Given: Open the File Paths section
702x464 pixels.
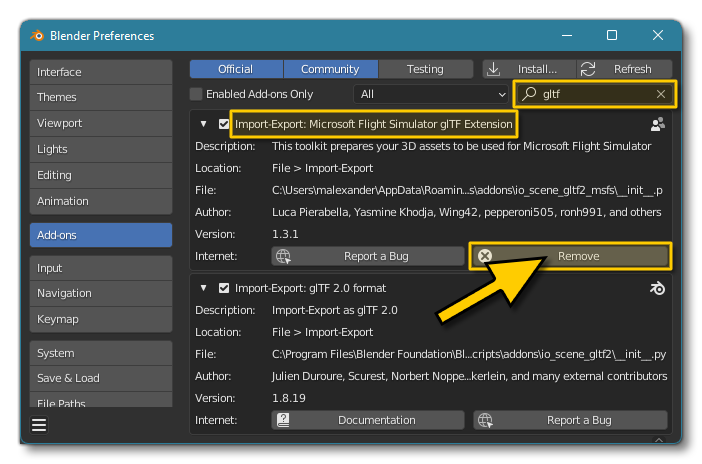Looking at the screenshot, I should tap(101, 400).
